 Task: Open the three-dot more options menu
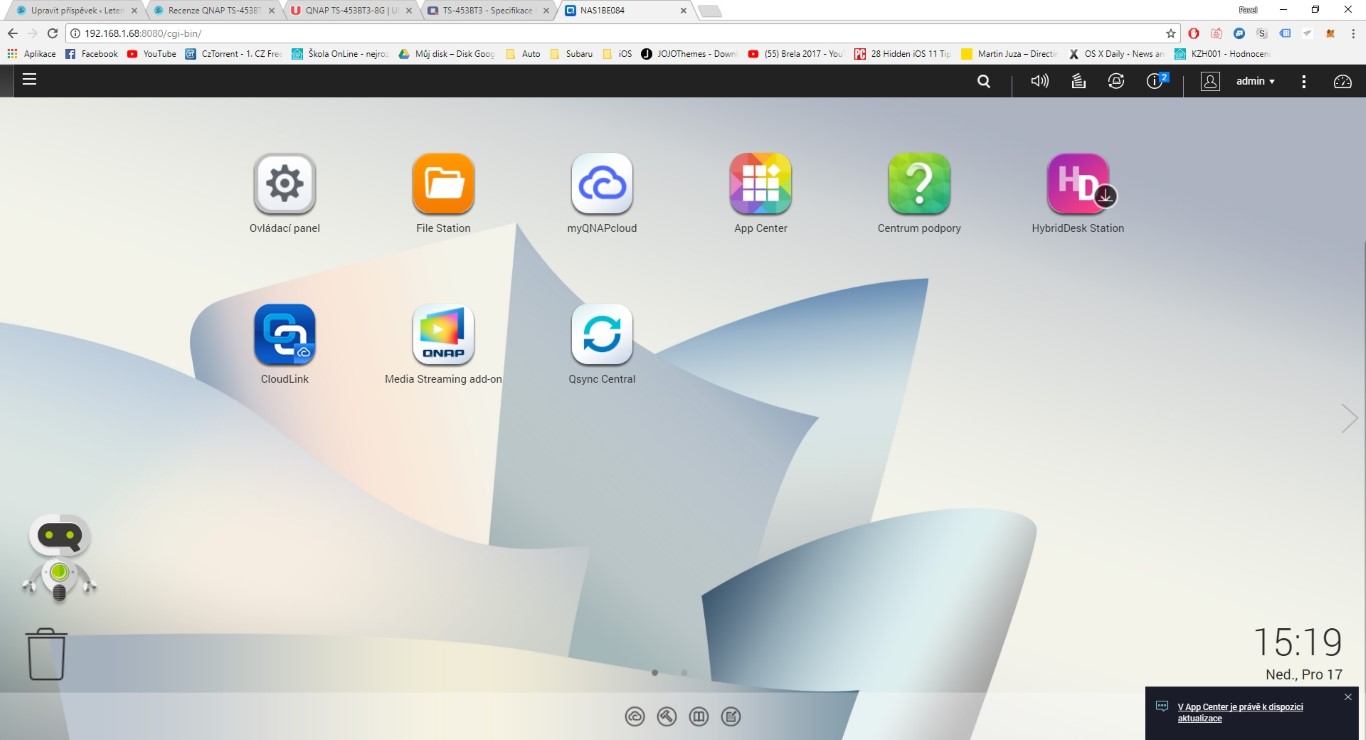(x=1304, y=81)
